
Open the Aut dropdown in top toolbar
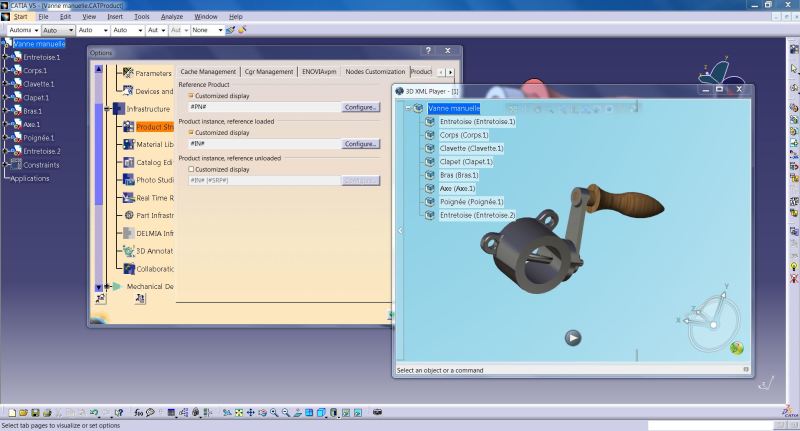[x=163, y=30]
